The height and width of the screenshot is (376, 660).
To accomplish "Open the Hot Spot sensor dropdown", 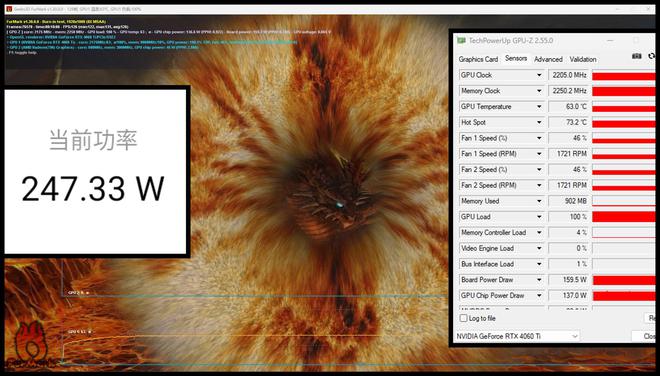I will [x=539, y=122].
